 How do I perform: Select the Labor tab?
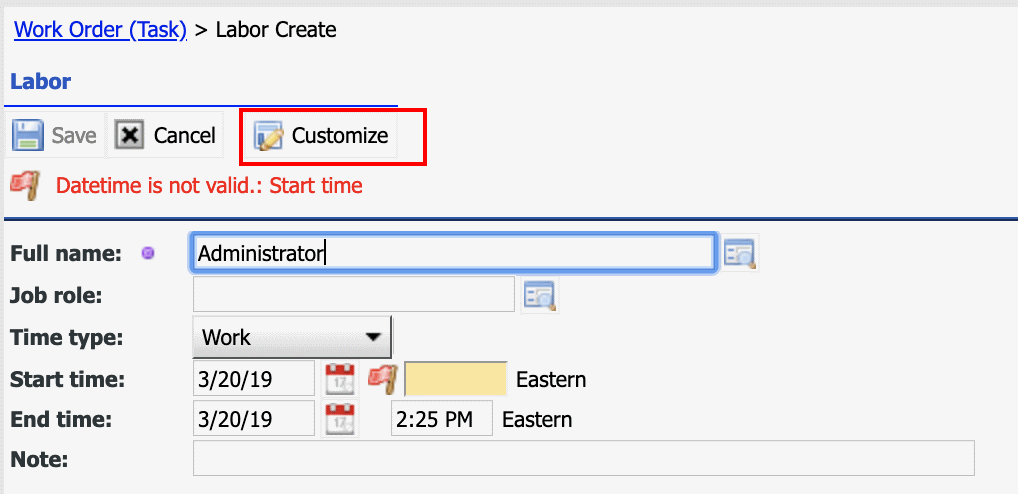click(40, 82)
